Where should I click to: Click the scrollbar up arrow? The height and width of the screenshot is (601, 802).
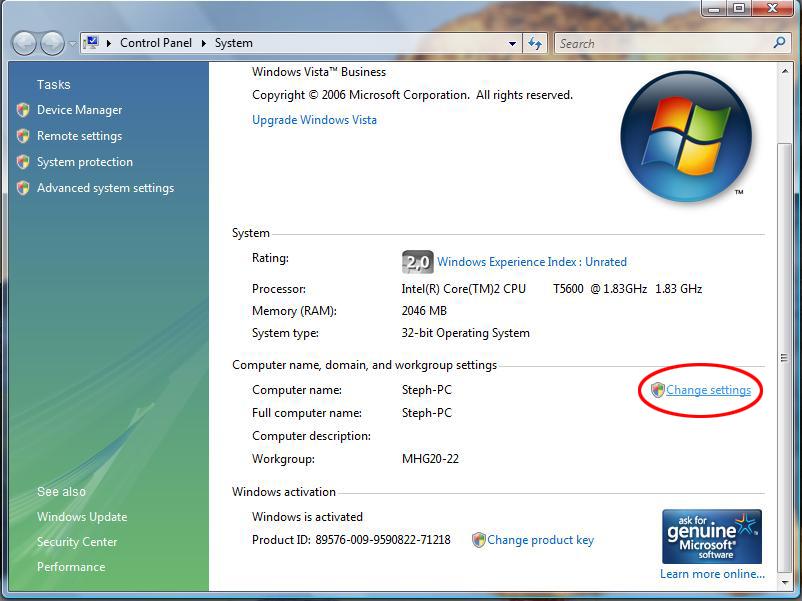(x=784, y=72)
